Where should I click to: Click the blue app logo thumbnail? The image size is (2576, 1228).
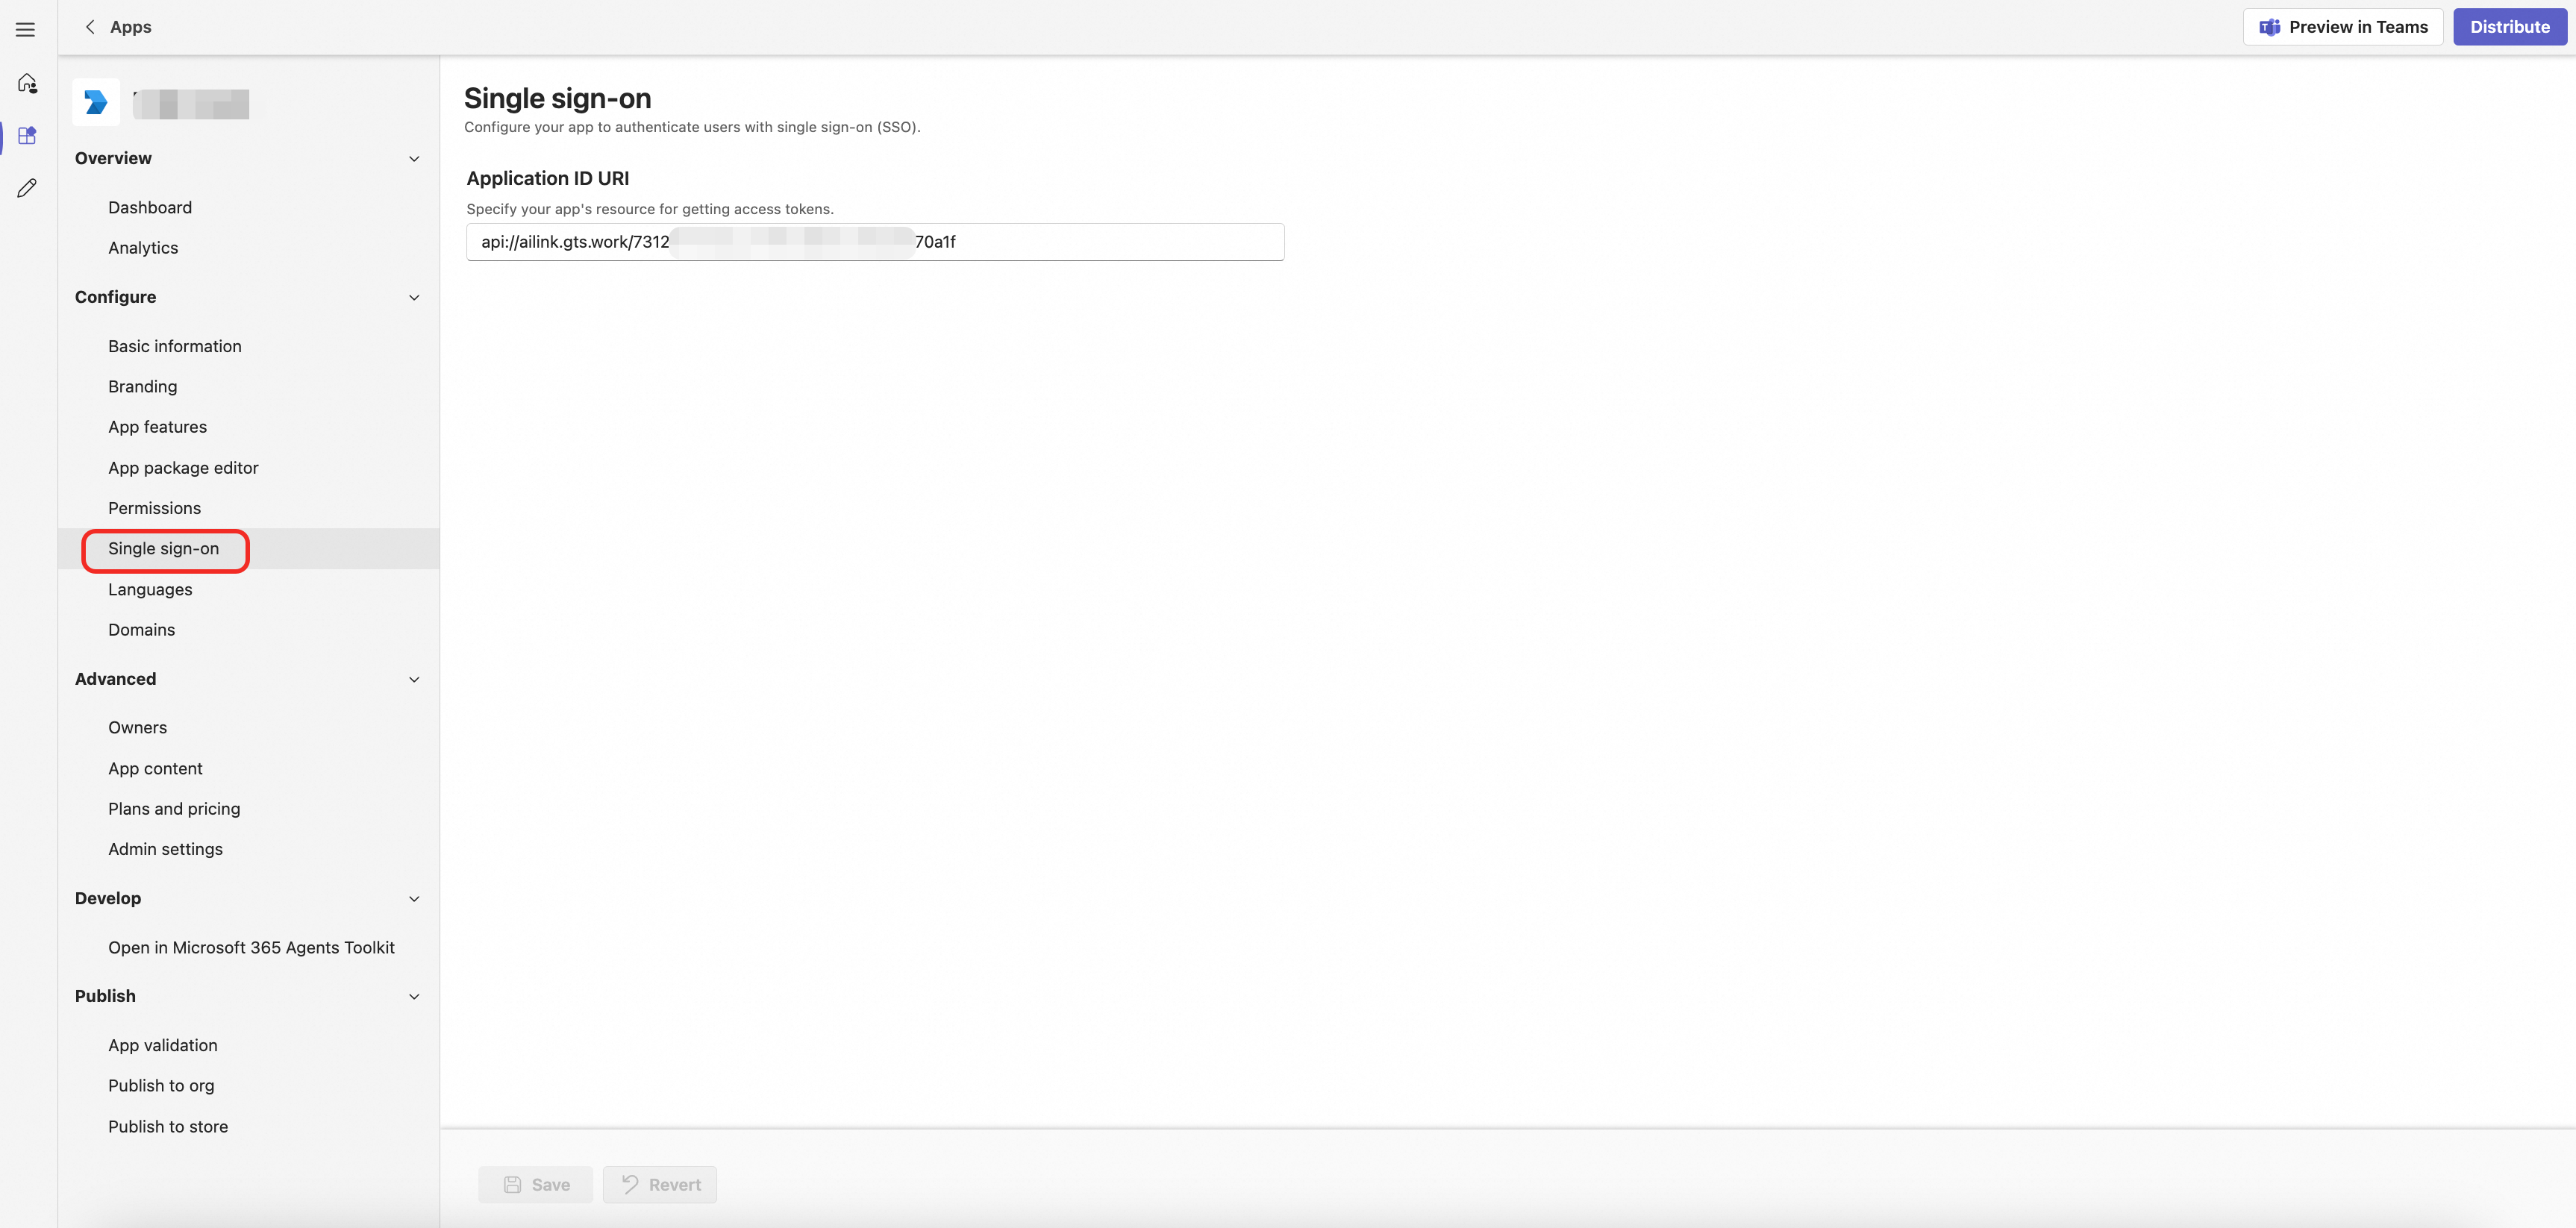tap(96, 102)
